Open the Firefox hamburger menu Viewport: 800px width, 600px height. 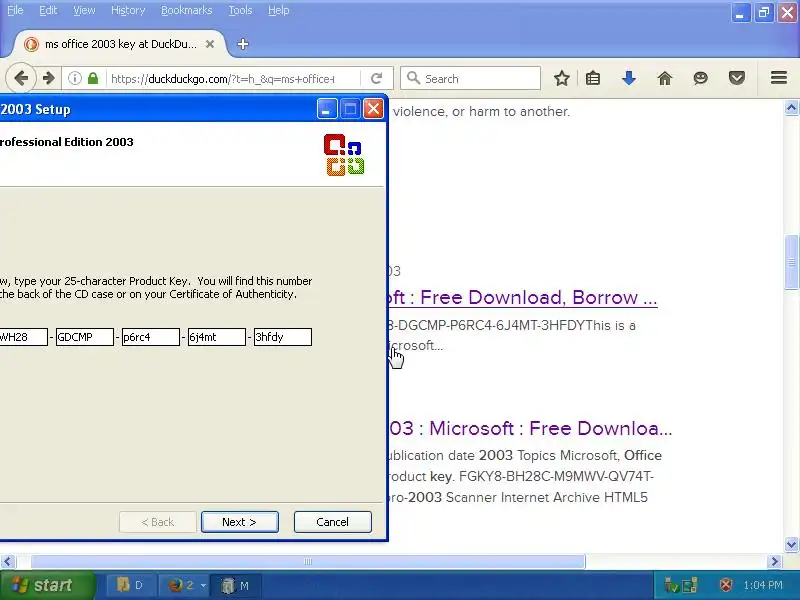coord(779,78)
